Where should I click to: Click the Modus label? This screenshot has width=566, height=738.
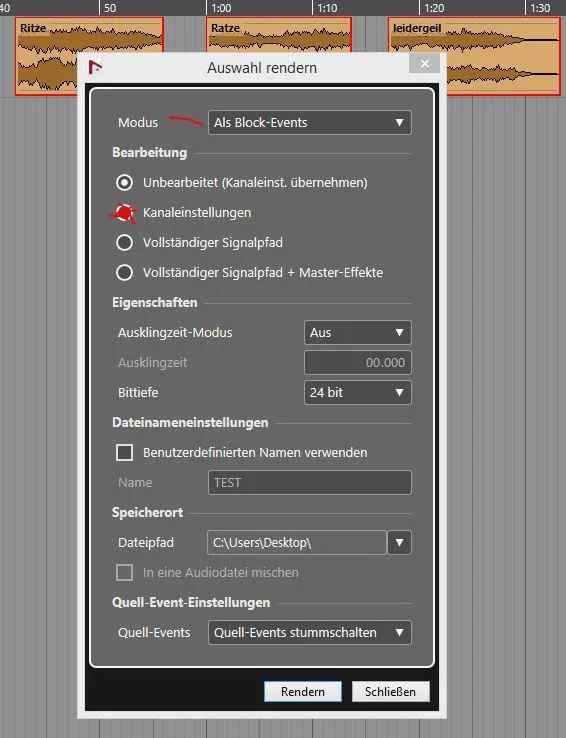(x=138, y=122)
